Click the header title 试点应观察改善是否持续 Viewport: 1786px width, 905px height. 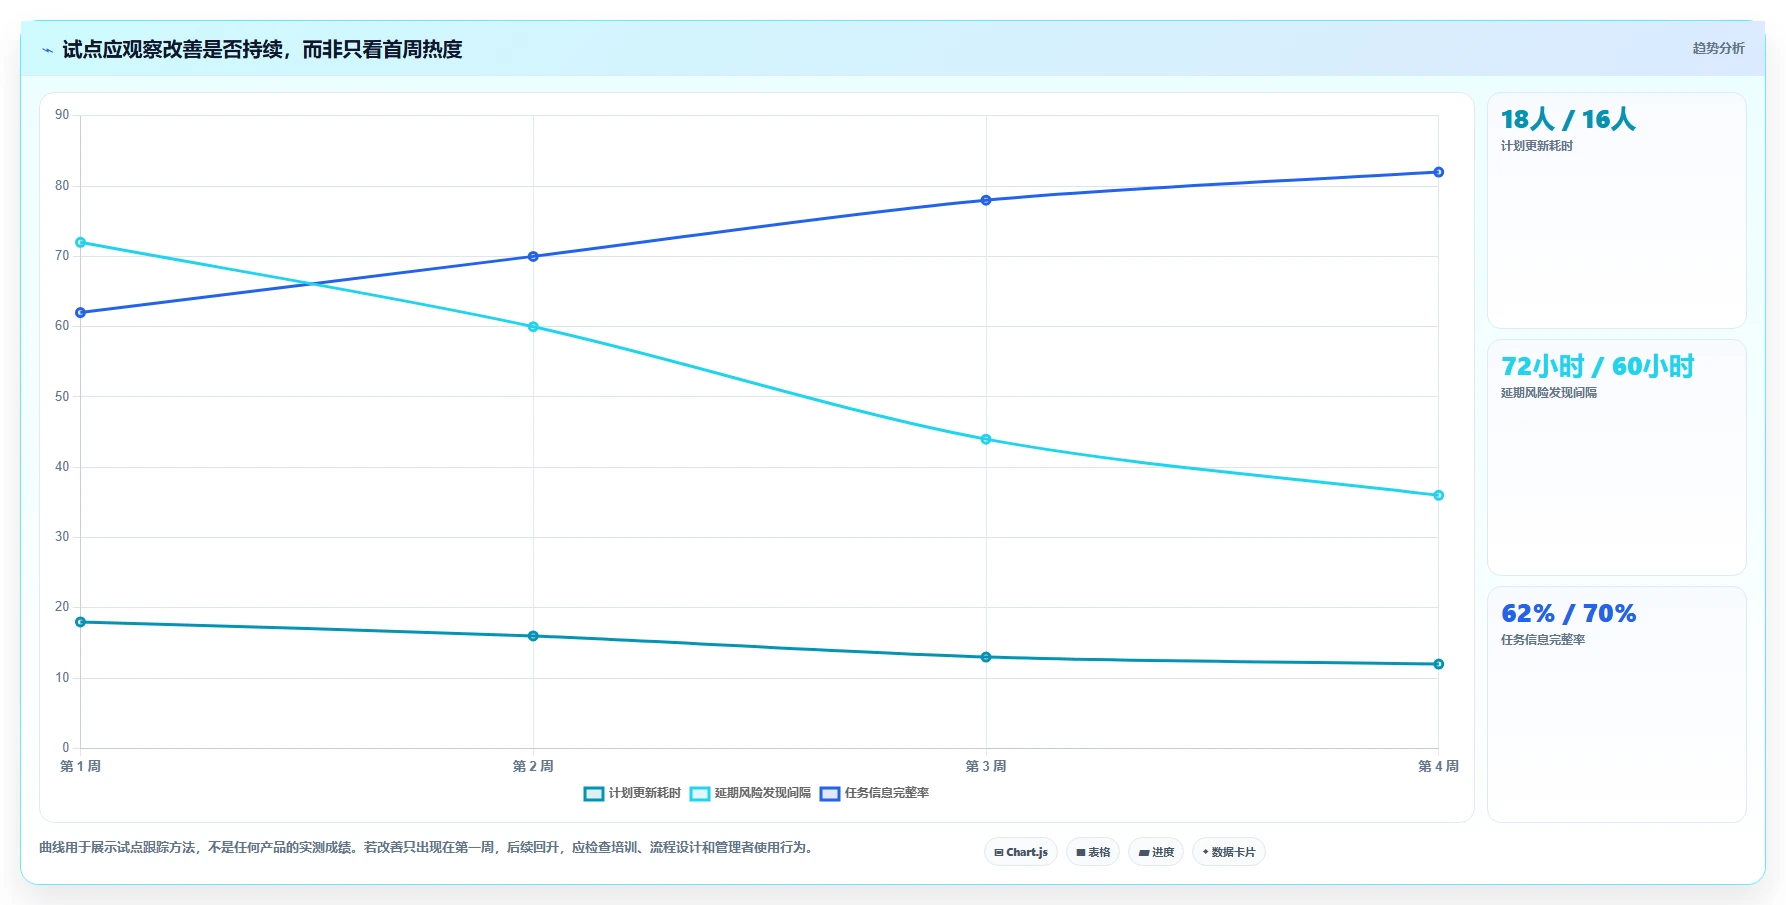(x=262, y=50)
